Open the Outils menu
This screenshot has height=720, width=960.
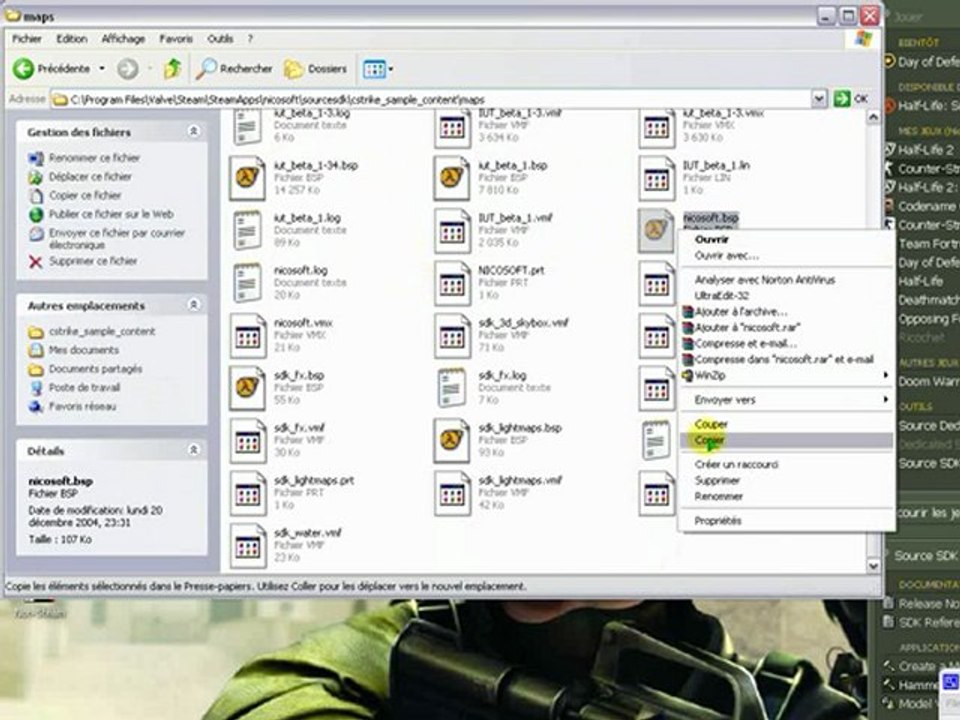click(x=220, y=39)
